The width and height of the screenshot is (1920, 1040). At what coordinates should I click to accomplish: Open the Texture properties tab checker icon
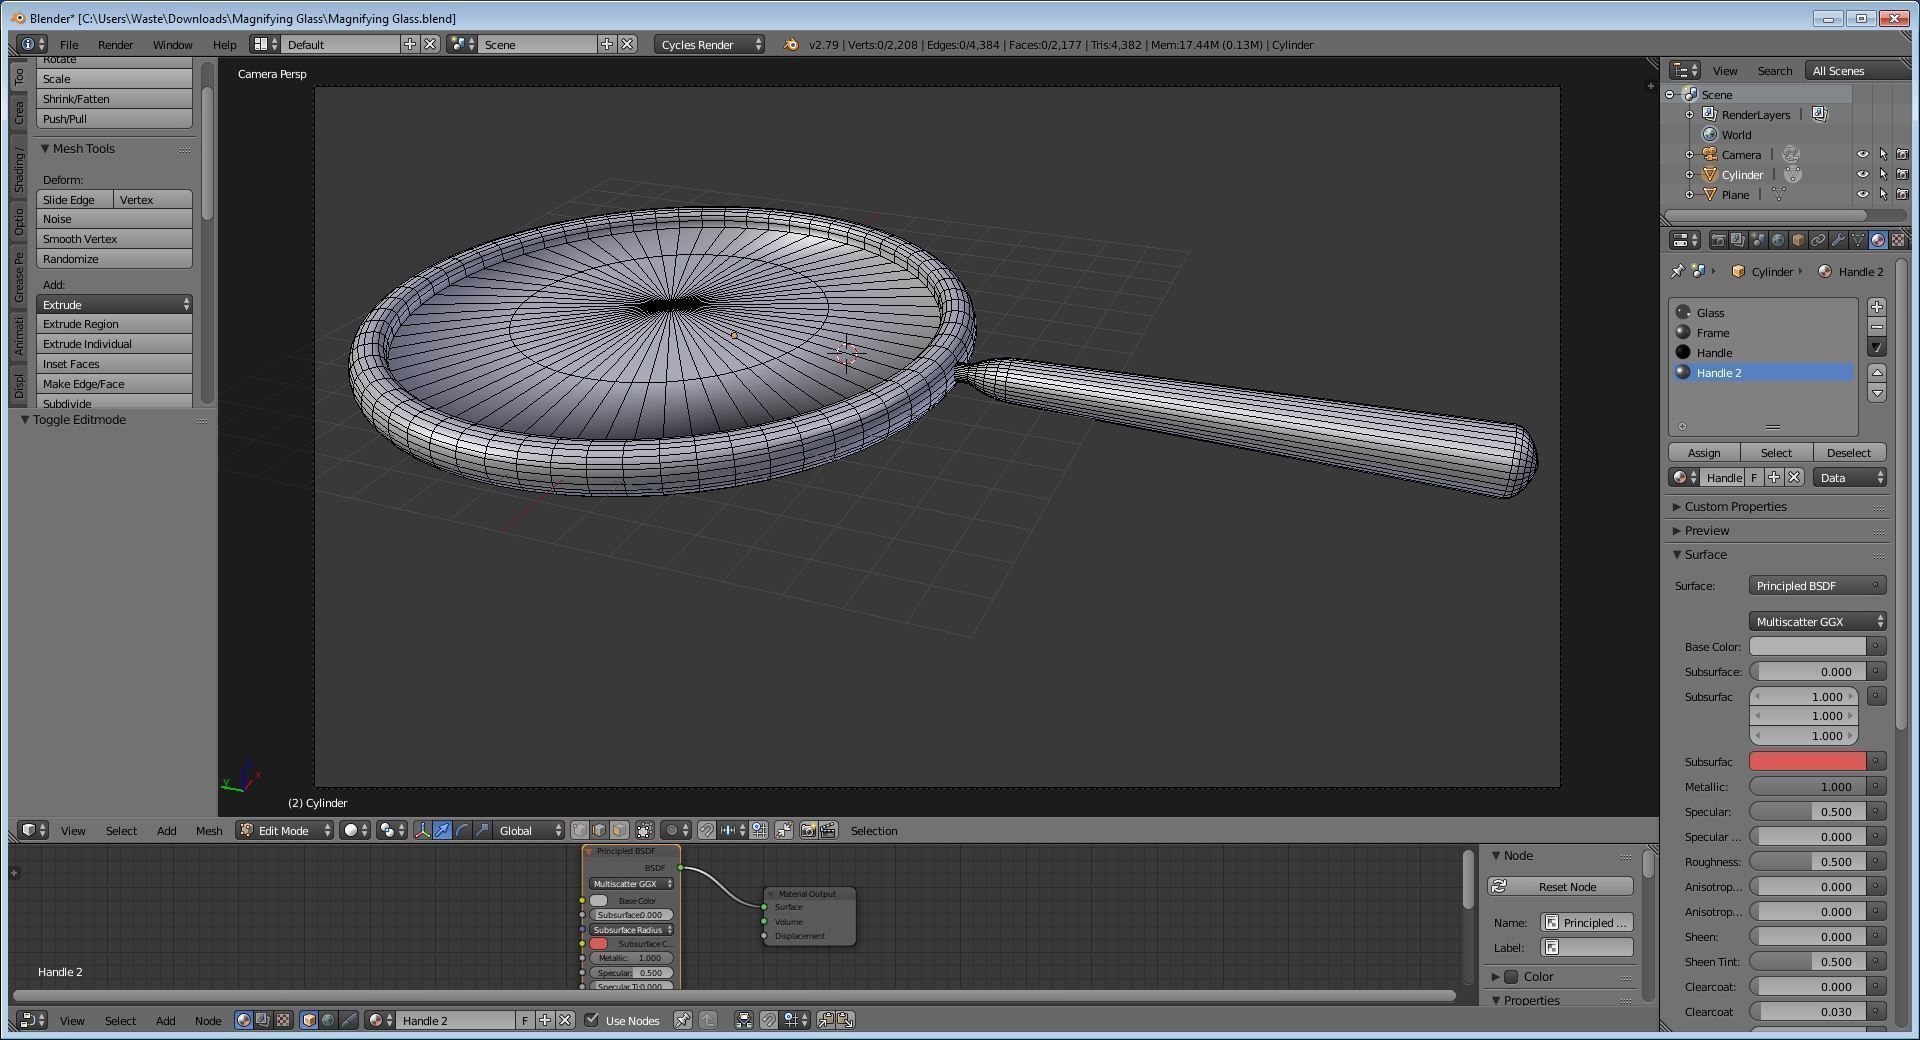point(1898,240)
